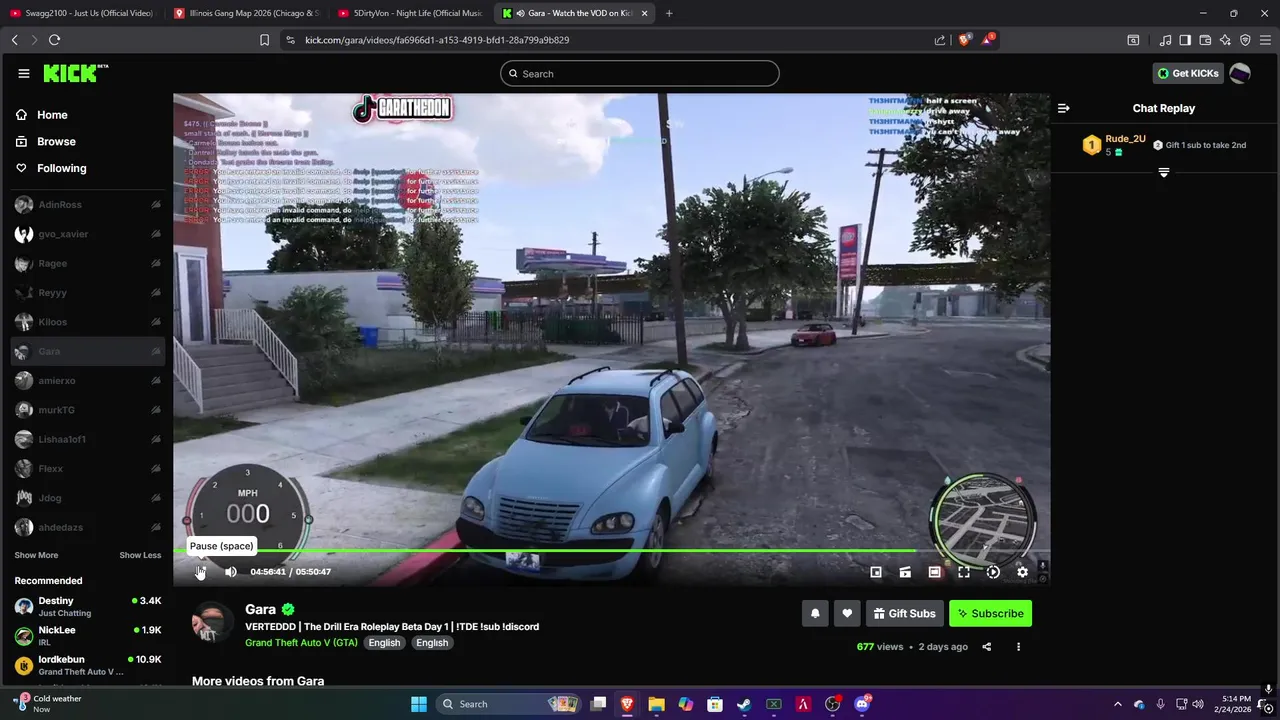Viewport: 1280px width, 720px height.
Task: Open Following in the sidebar
Action: [51, 168]
